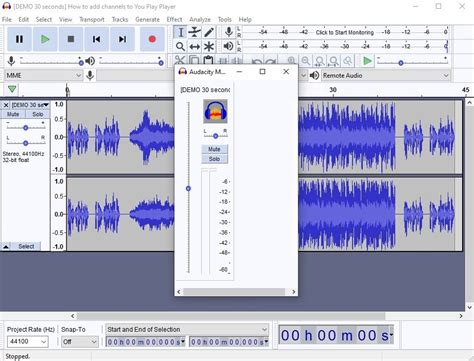The height and width of the screenshot is (361, 474).
Task: Click the recording meter microphone icon
Action: pos(229,32)
